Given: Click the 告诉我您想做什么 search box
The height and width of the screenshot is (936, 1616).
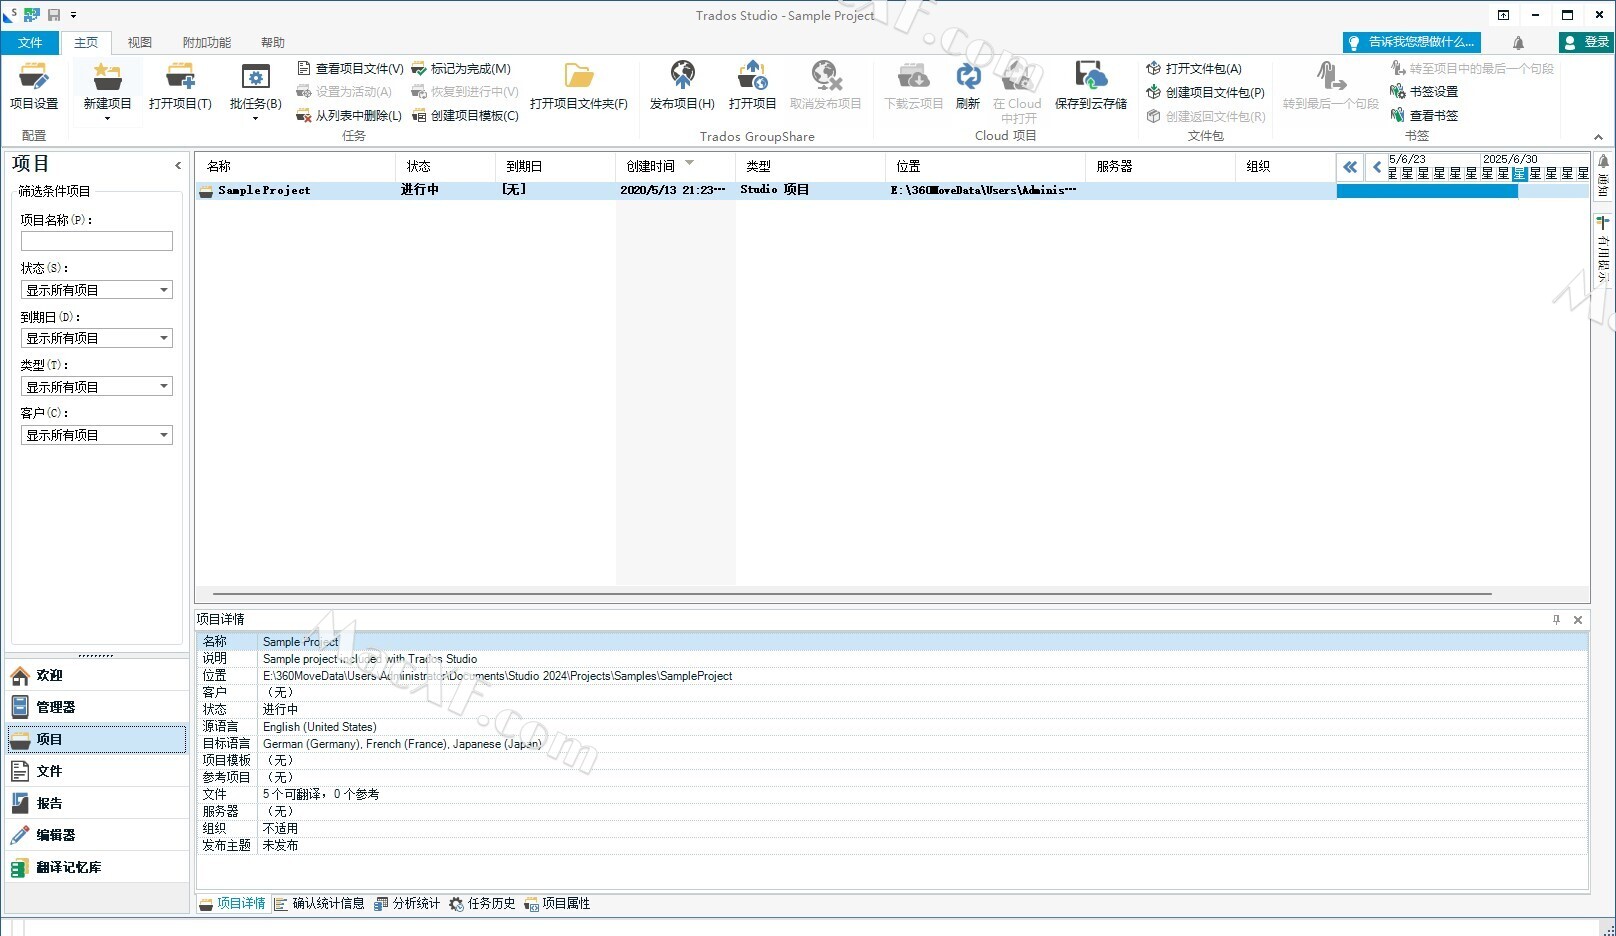Looking at the screenshot, I should [x=1412, y=42].
